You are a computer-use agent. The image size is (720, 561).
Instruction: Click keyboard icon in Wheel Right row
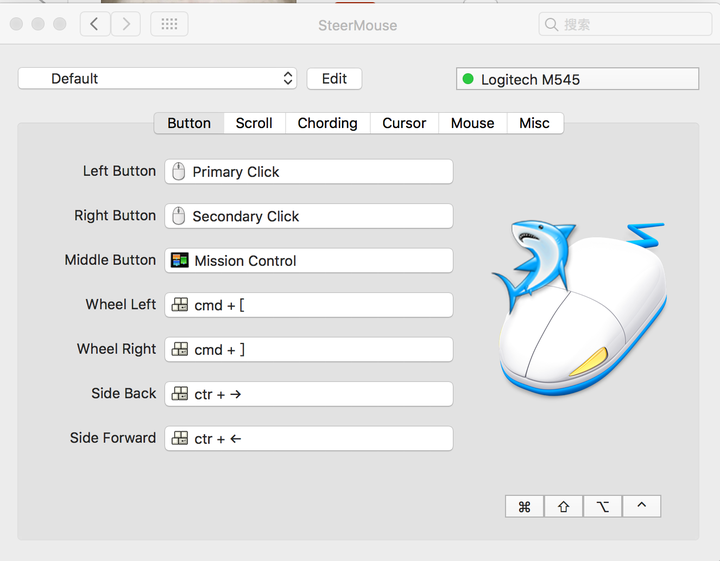180,349
